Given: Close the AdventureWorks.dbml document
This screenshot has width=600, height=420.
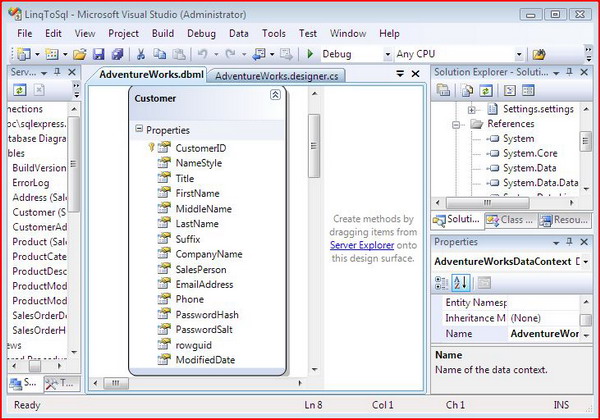Looking at the screenshot, I should coord(415,73).
